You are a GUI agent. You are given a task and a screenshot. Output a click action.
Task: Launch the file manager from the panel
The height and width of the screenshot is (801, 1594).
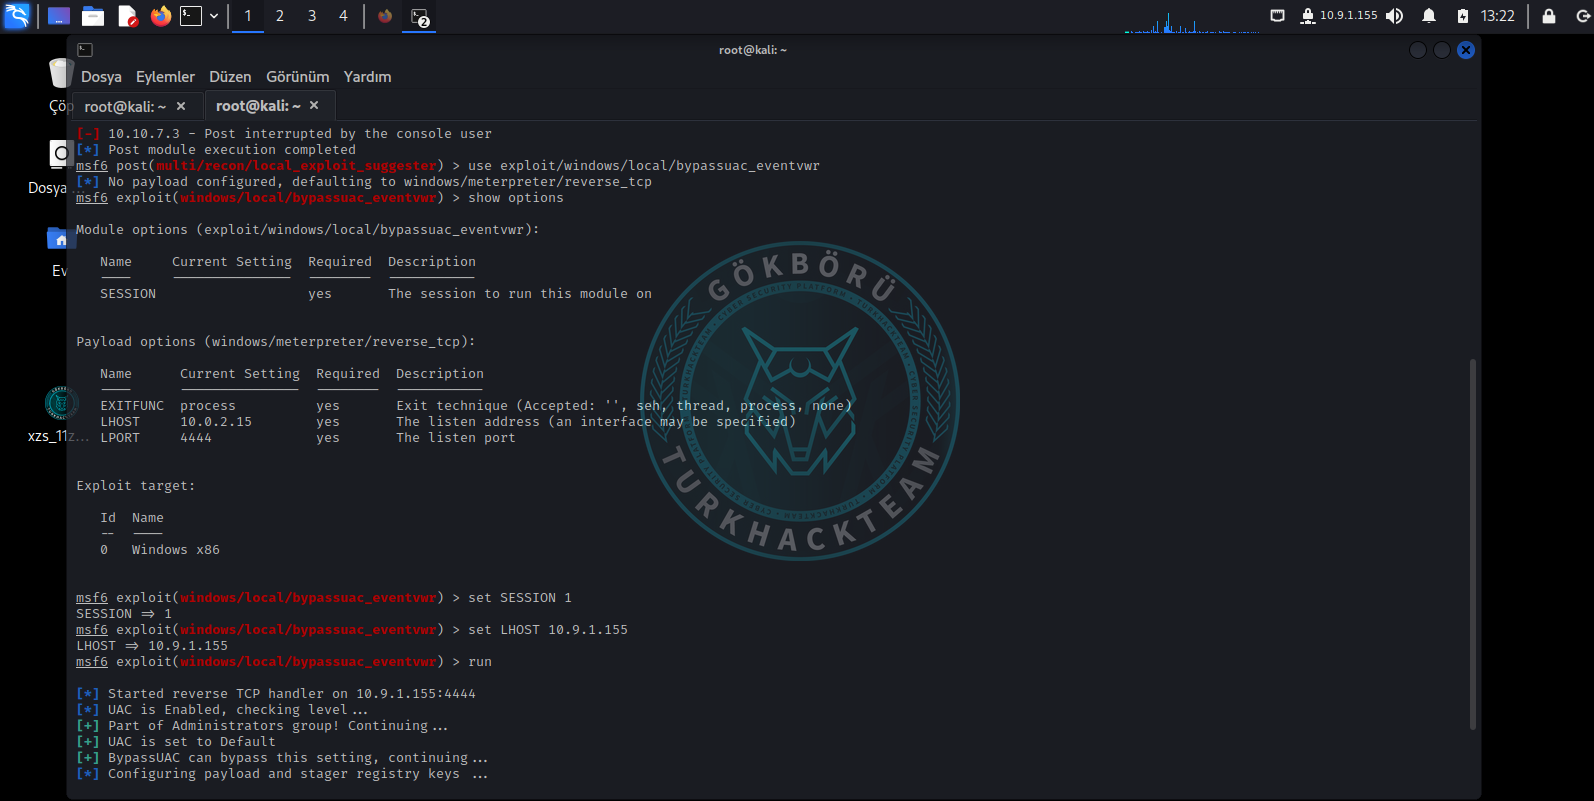(93, 16)
